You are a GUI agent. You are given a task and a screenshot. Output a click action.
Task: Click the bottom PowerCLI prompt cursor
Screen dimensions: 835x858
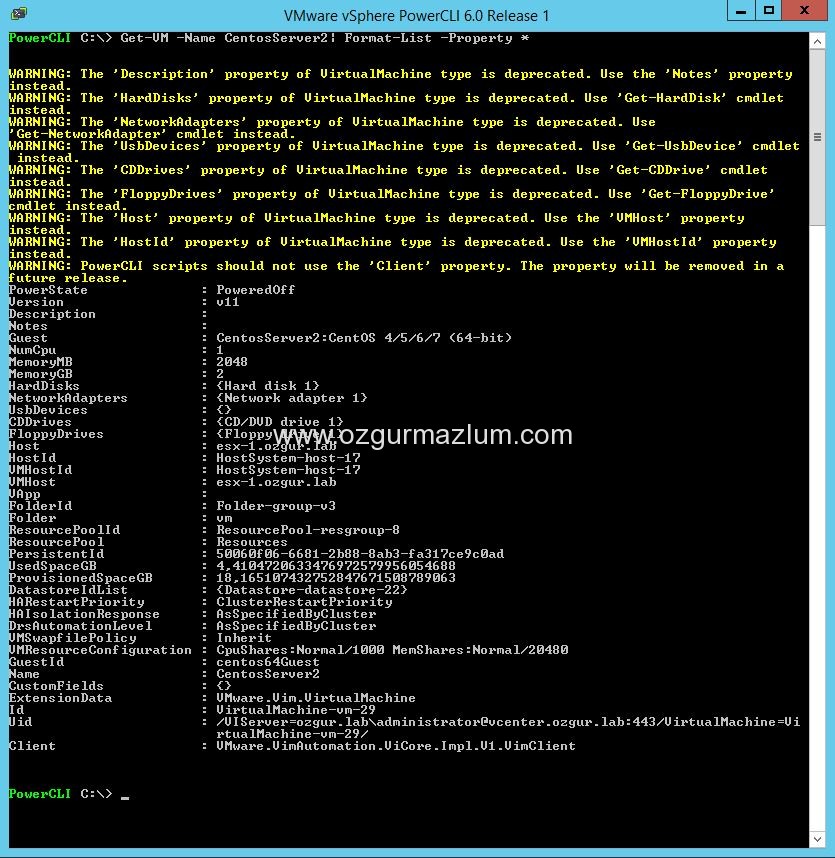tap(125, 796)
